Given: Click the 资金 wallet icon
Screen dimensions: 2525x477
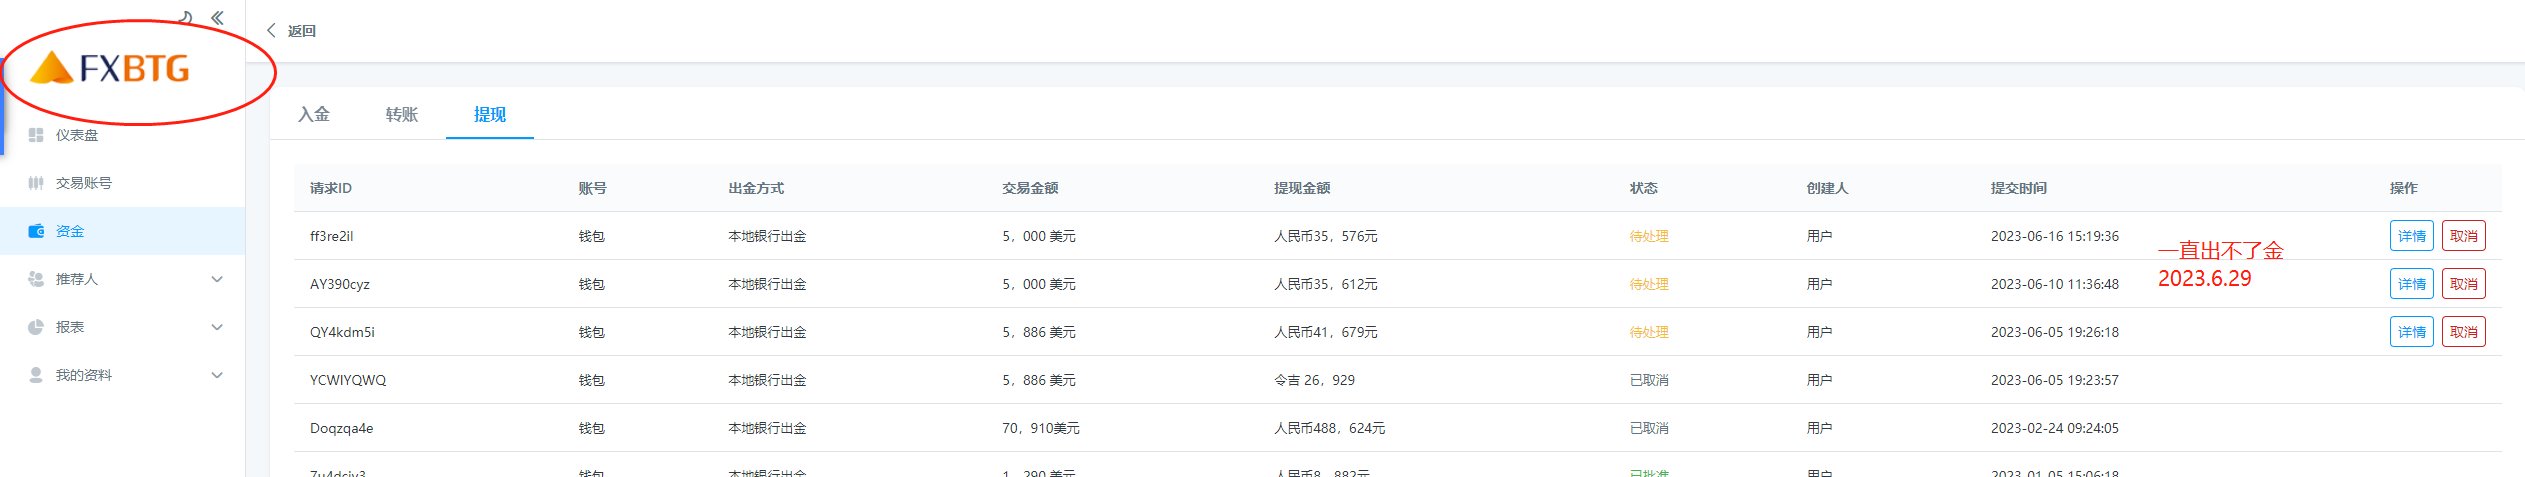Looking at the screenshot, I should [36, 231].
